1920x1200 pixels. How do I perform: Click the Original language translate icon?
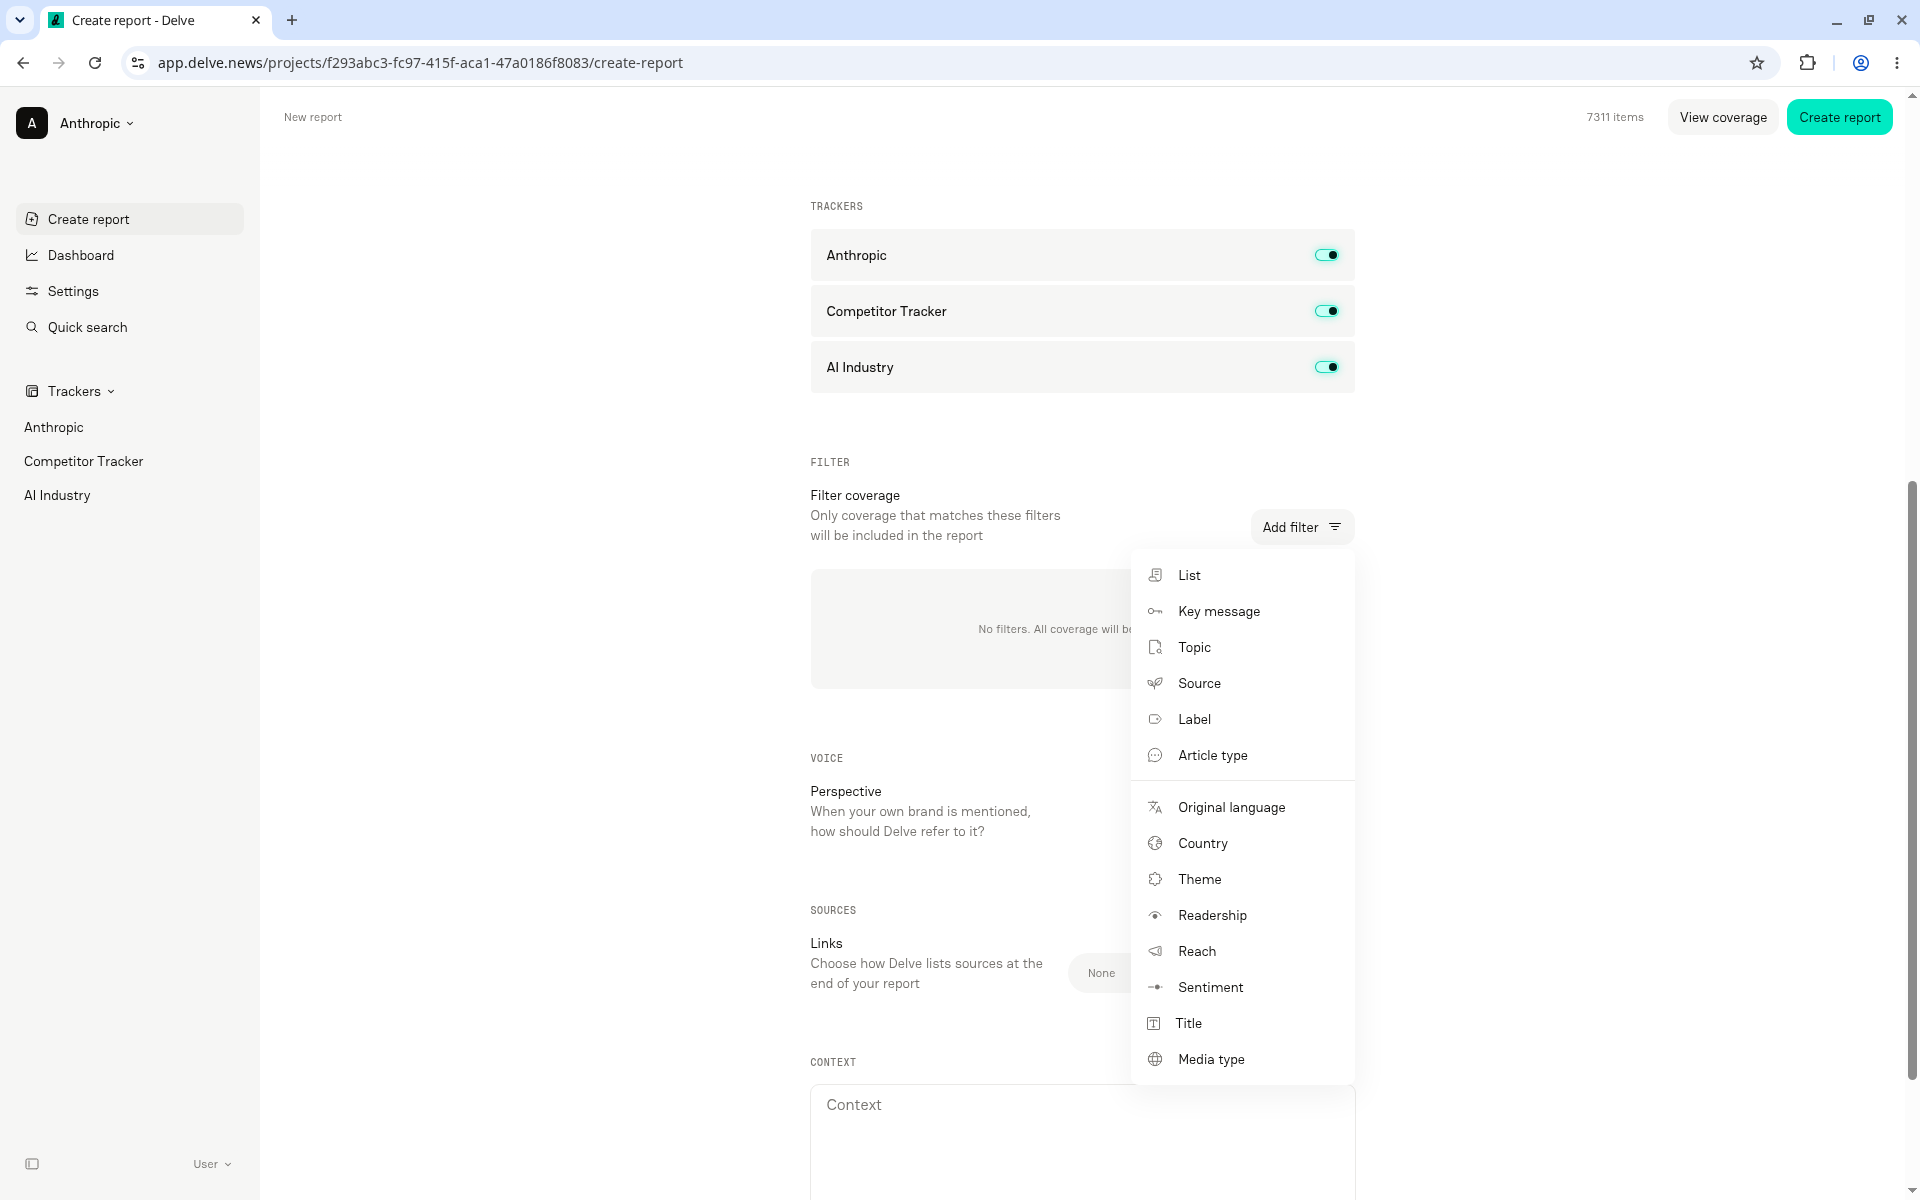1155,807
